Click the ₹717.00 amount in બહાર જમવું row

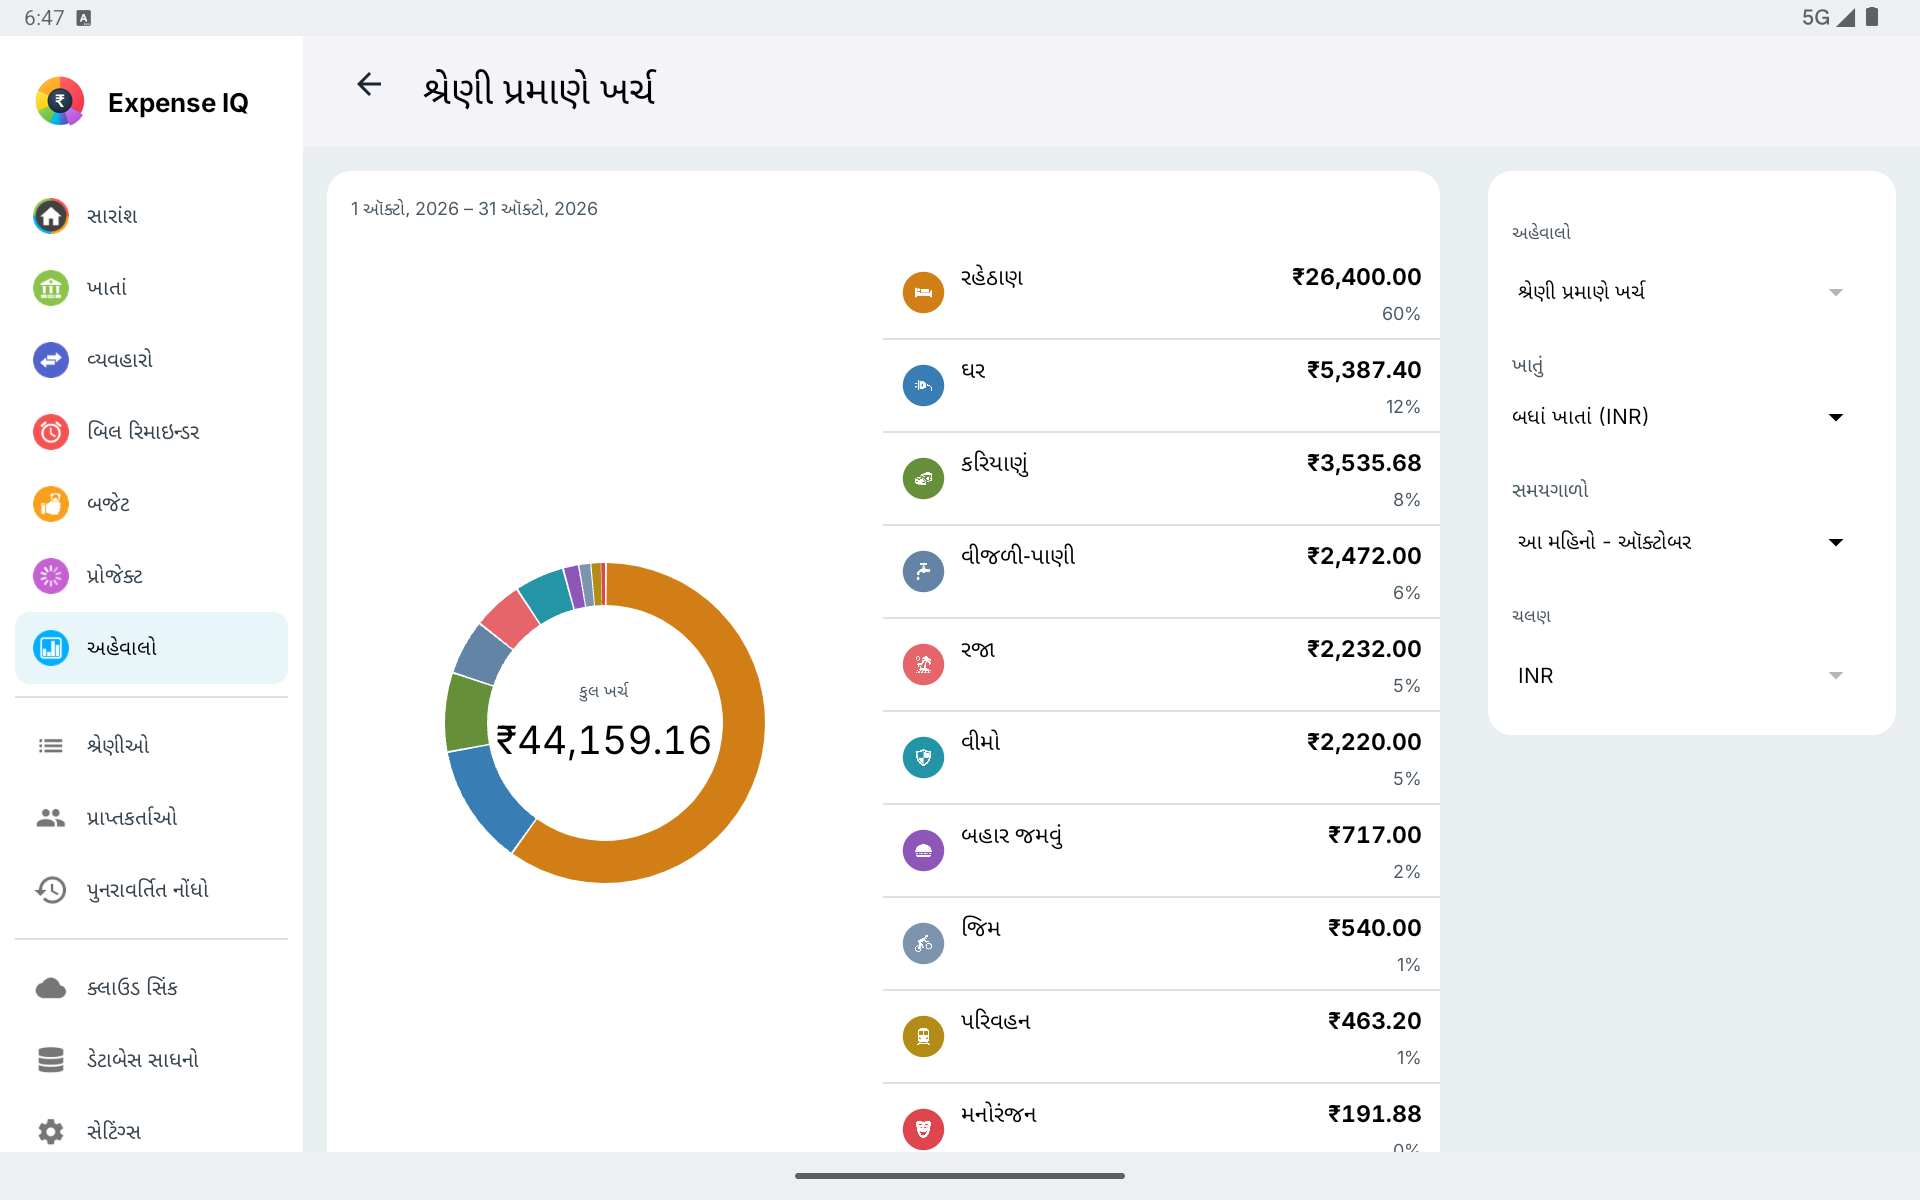click(x=1374, y=835)
